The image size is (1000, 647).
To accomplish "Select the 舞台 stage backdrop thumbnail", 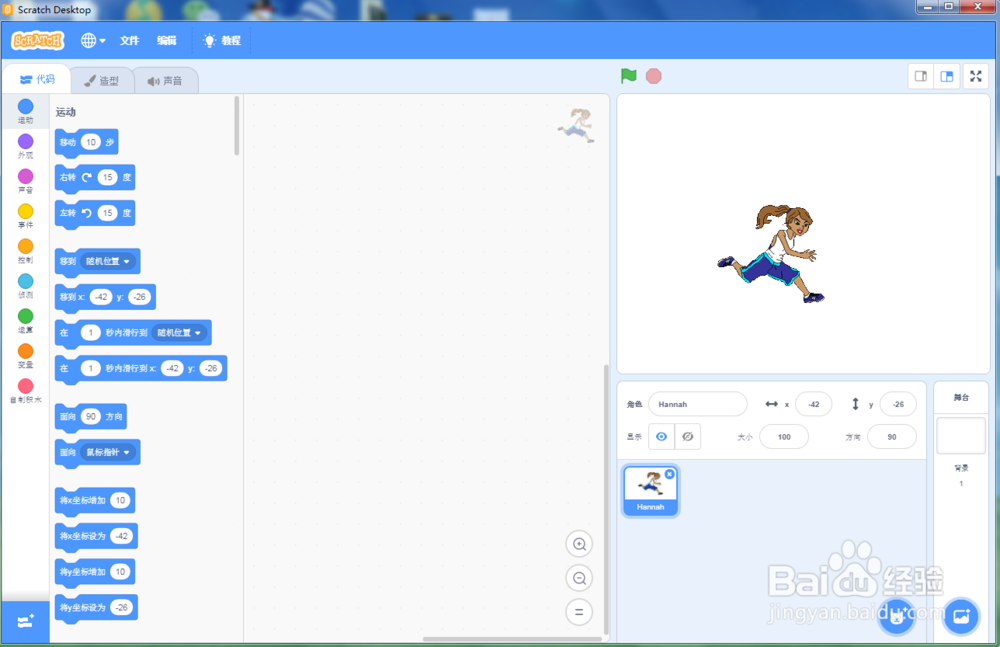I will click(x=960, y=435).
